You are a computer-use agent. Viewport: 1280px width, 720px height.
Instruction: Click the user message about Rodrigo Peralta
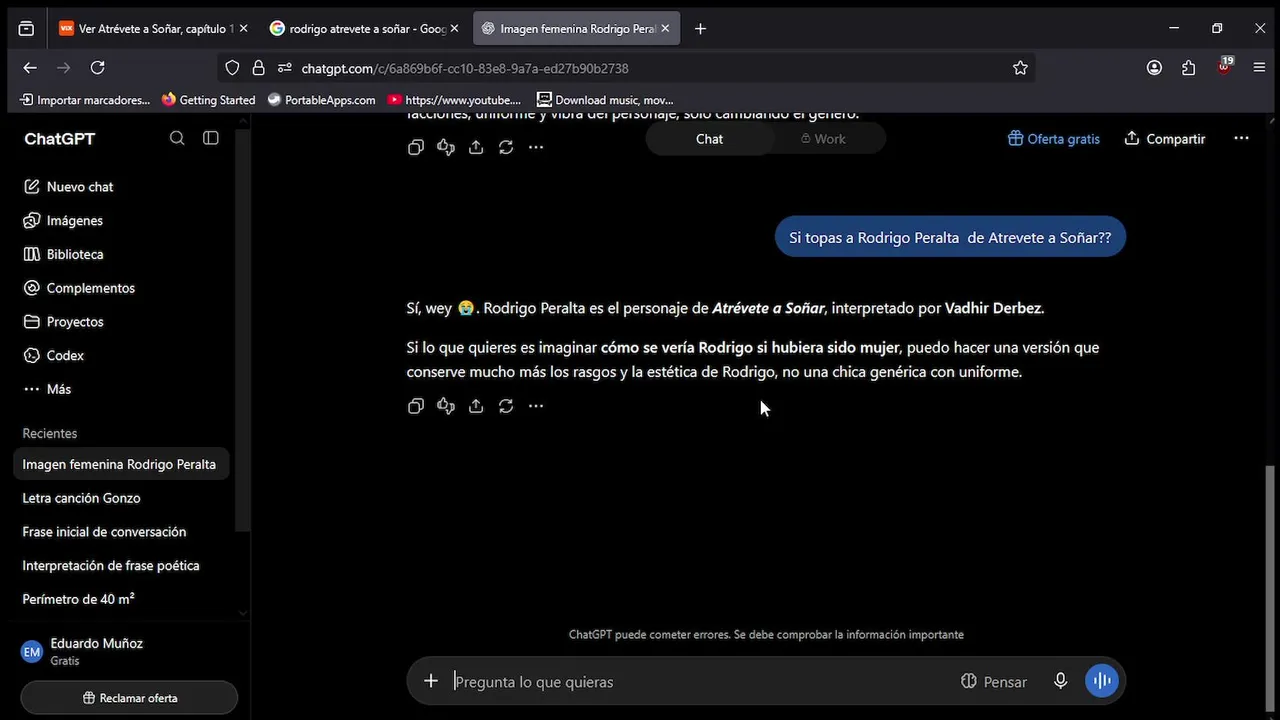point(950,238)
